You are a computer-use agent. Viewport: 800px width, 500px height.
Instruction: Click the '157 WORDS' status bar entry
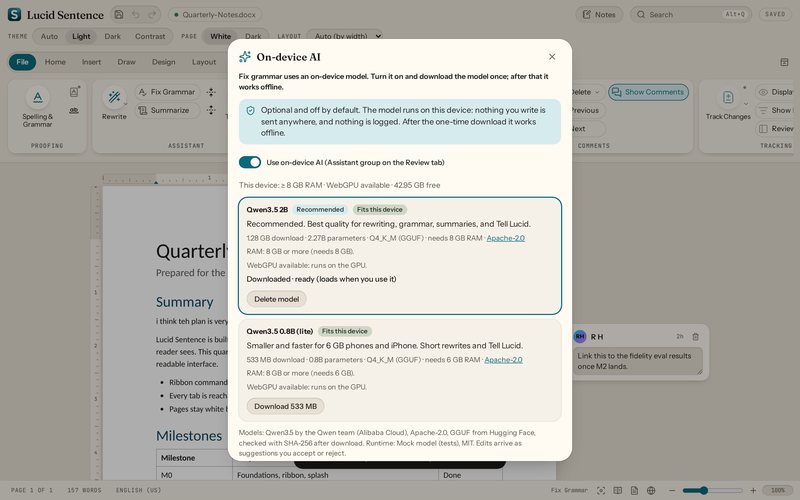(84, 490)
